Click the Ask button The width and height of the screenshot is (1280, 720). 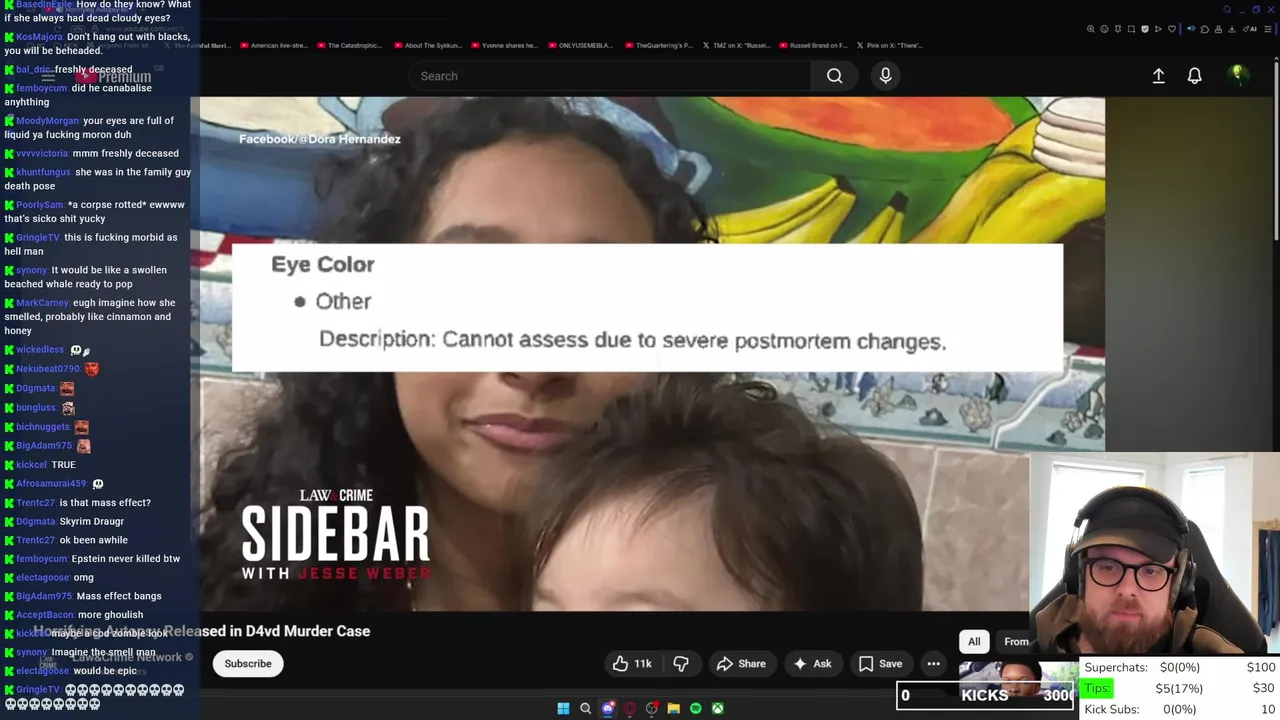click(812, 664)
